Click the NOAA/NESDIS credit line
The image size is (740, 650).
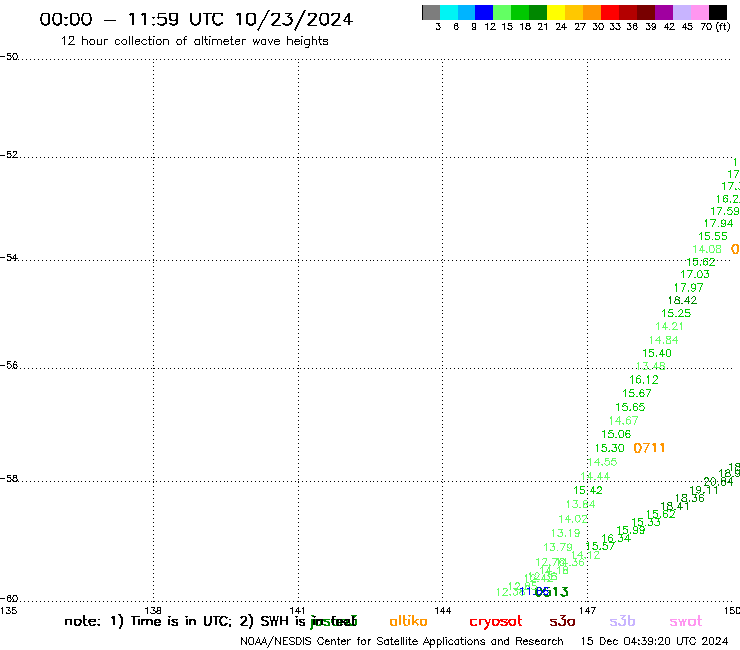pos(402,641)
